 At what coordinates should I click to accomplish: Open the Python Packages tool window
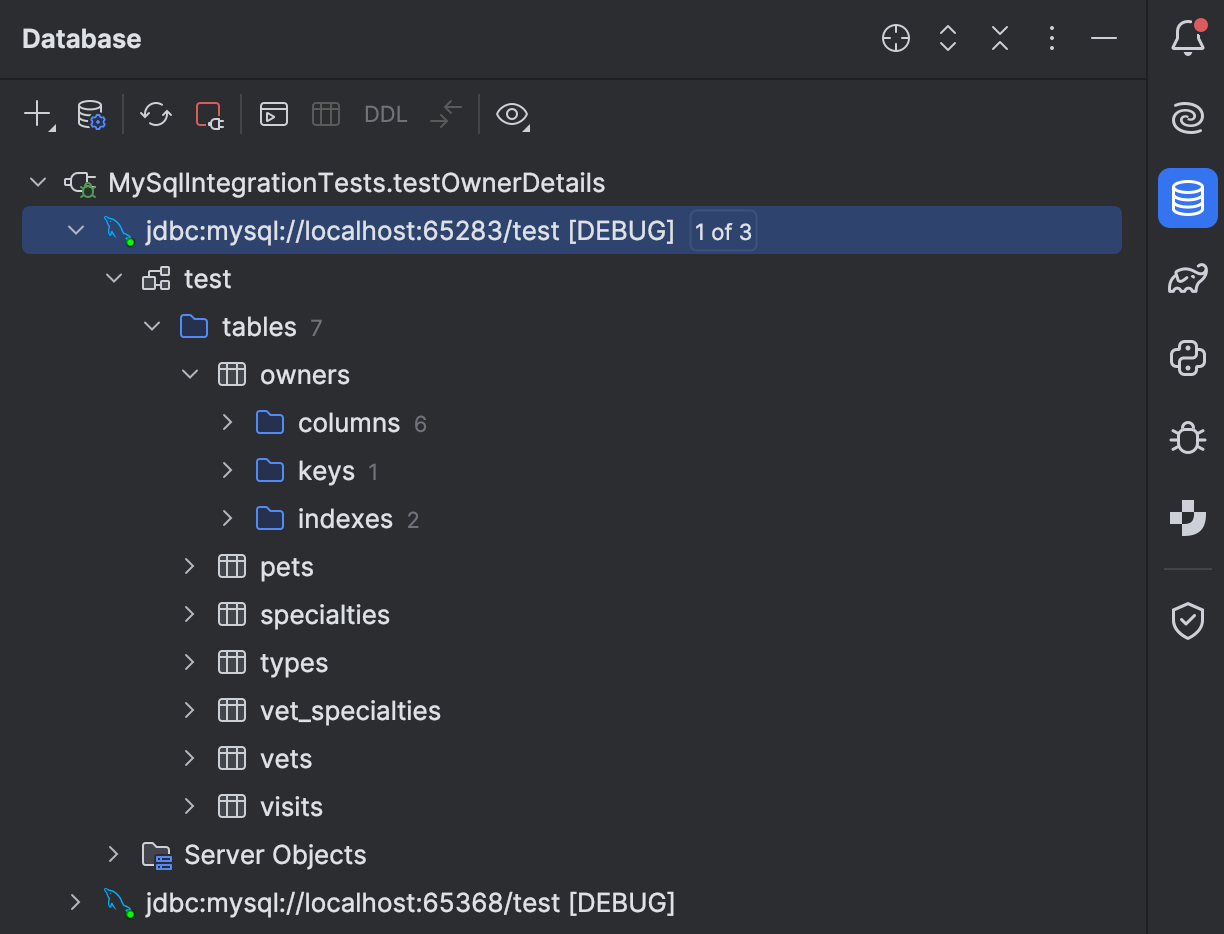pyautogui.click(x=1187, y=358)
